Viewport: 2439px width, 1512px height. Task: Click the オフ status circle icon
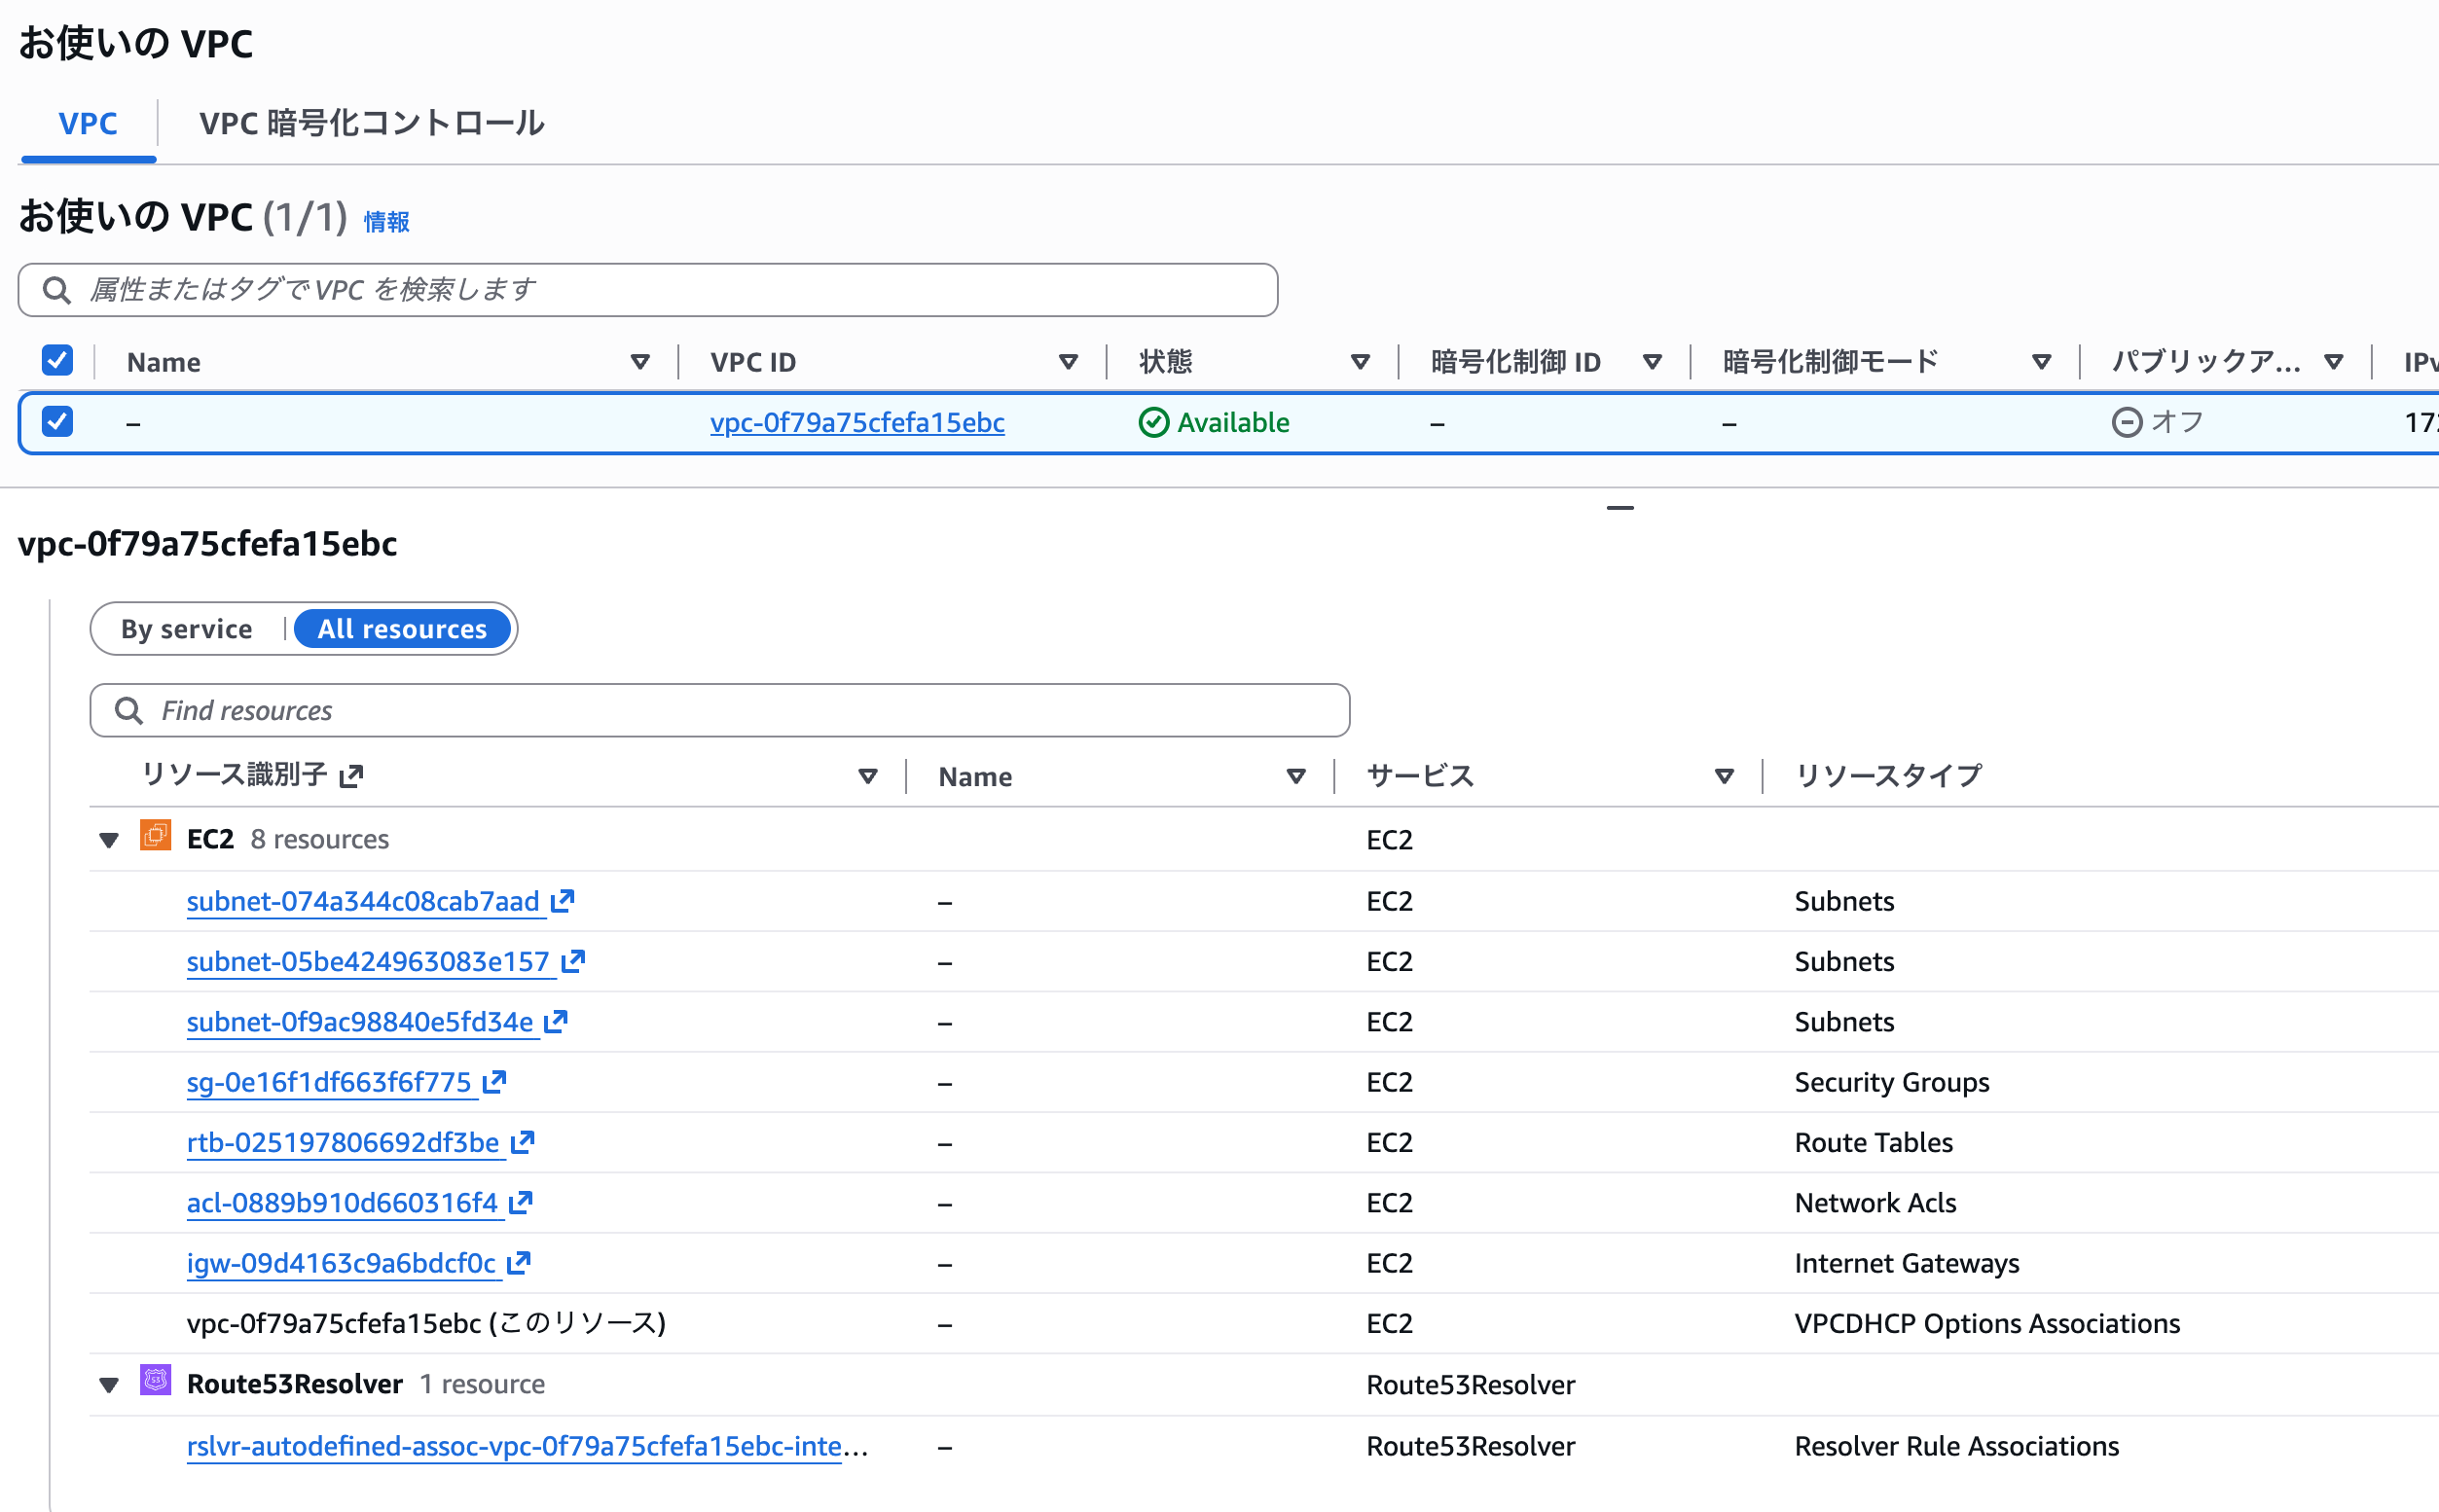click(x=2126, y=422)
